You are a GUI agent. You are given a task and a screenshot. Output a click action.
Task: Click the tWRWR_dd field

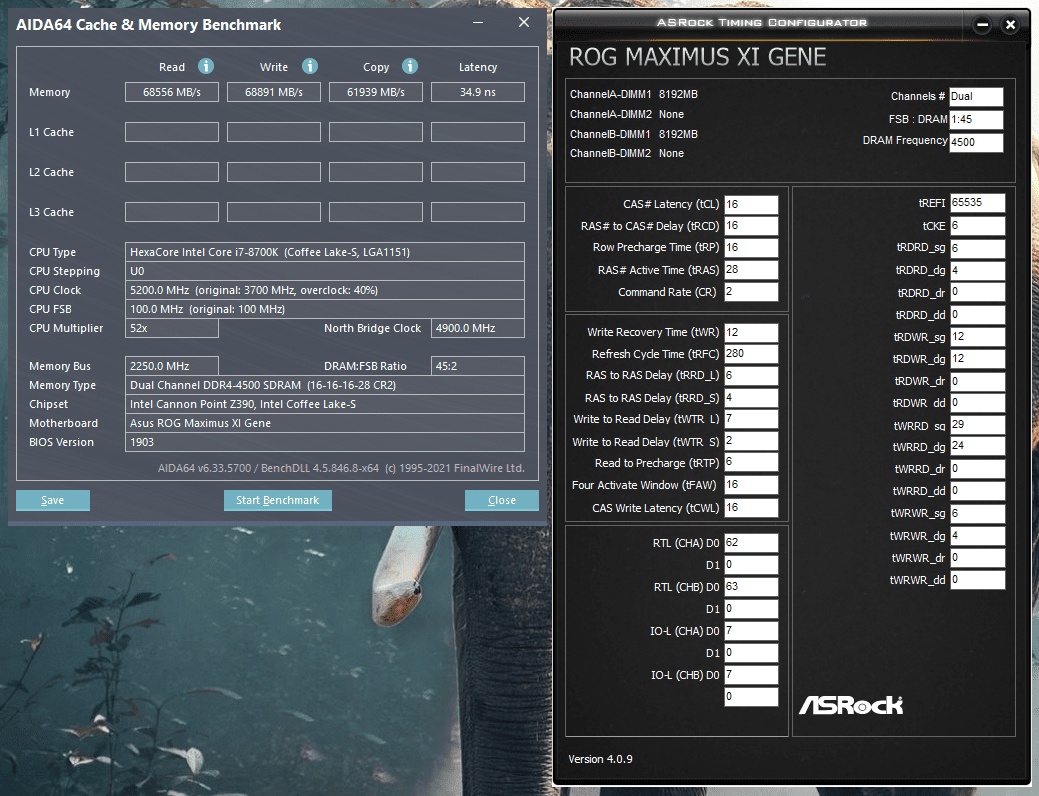point(977,580)
